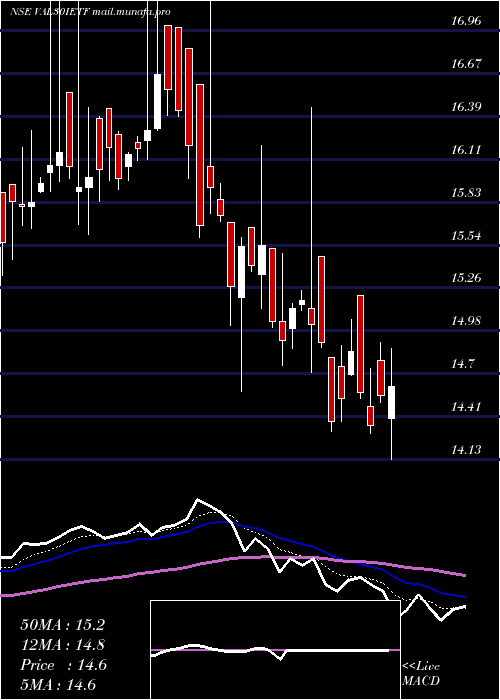Click the 16.67 price axis label
Screen dimensions: 500x700
(x=466, y=63)
